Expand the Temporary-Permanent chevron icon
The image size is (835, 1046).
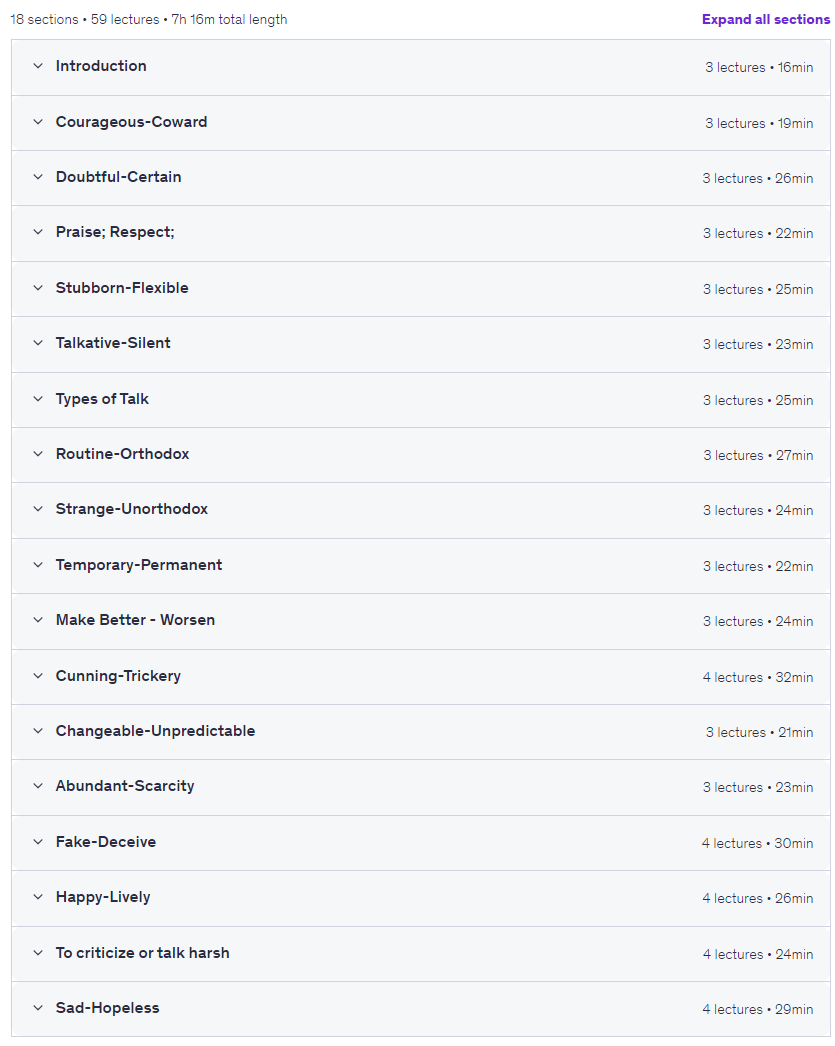[38, 565]
